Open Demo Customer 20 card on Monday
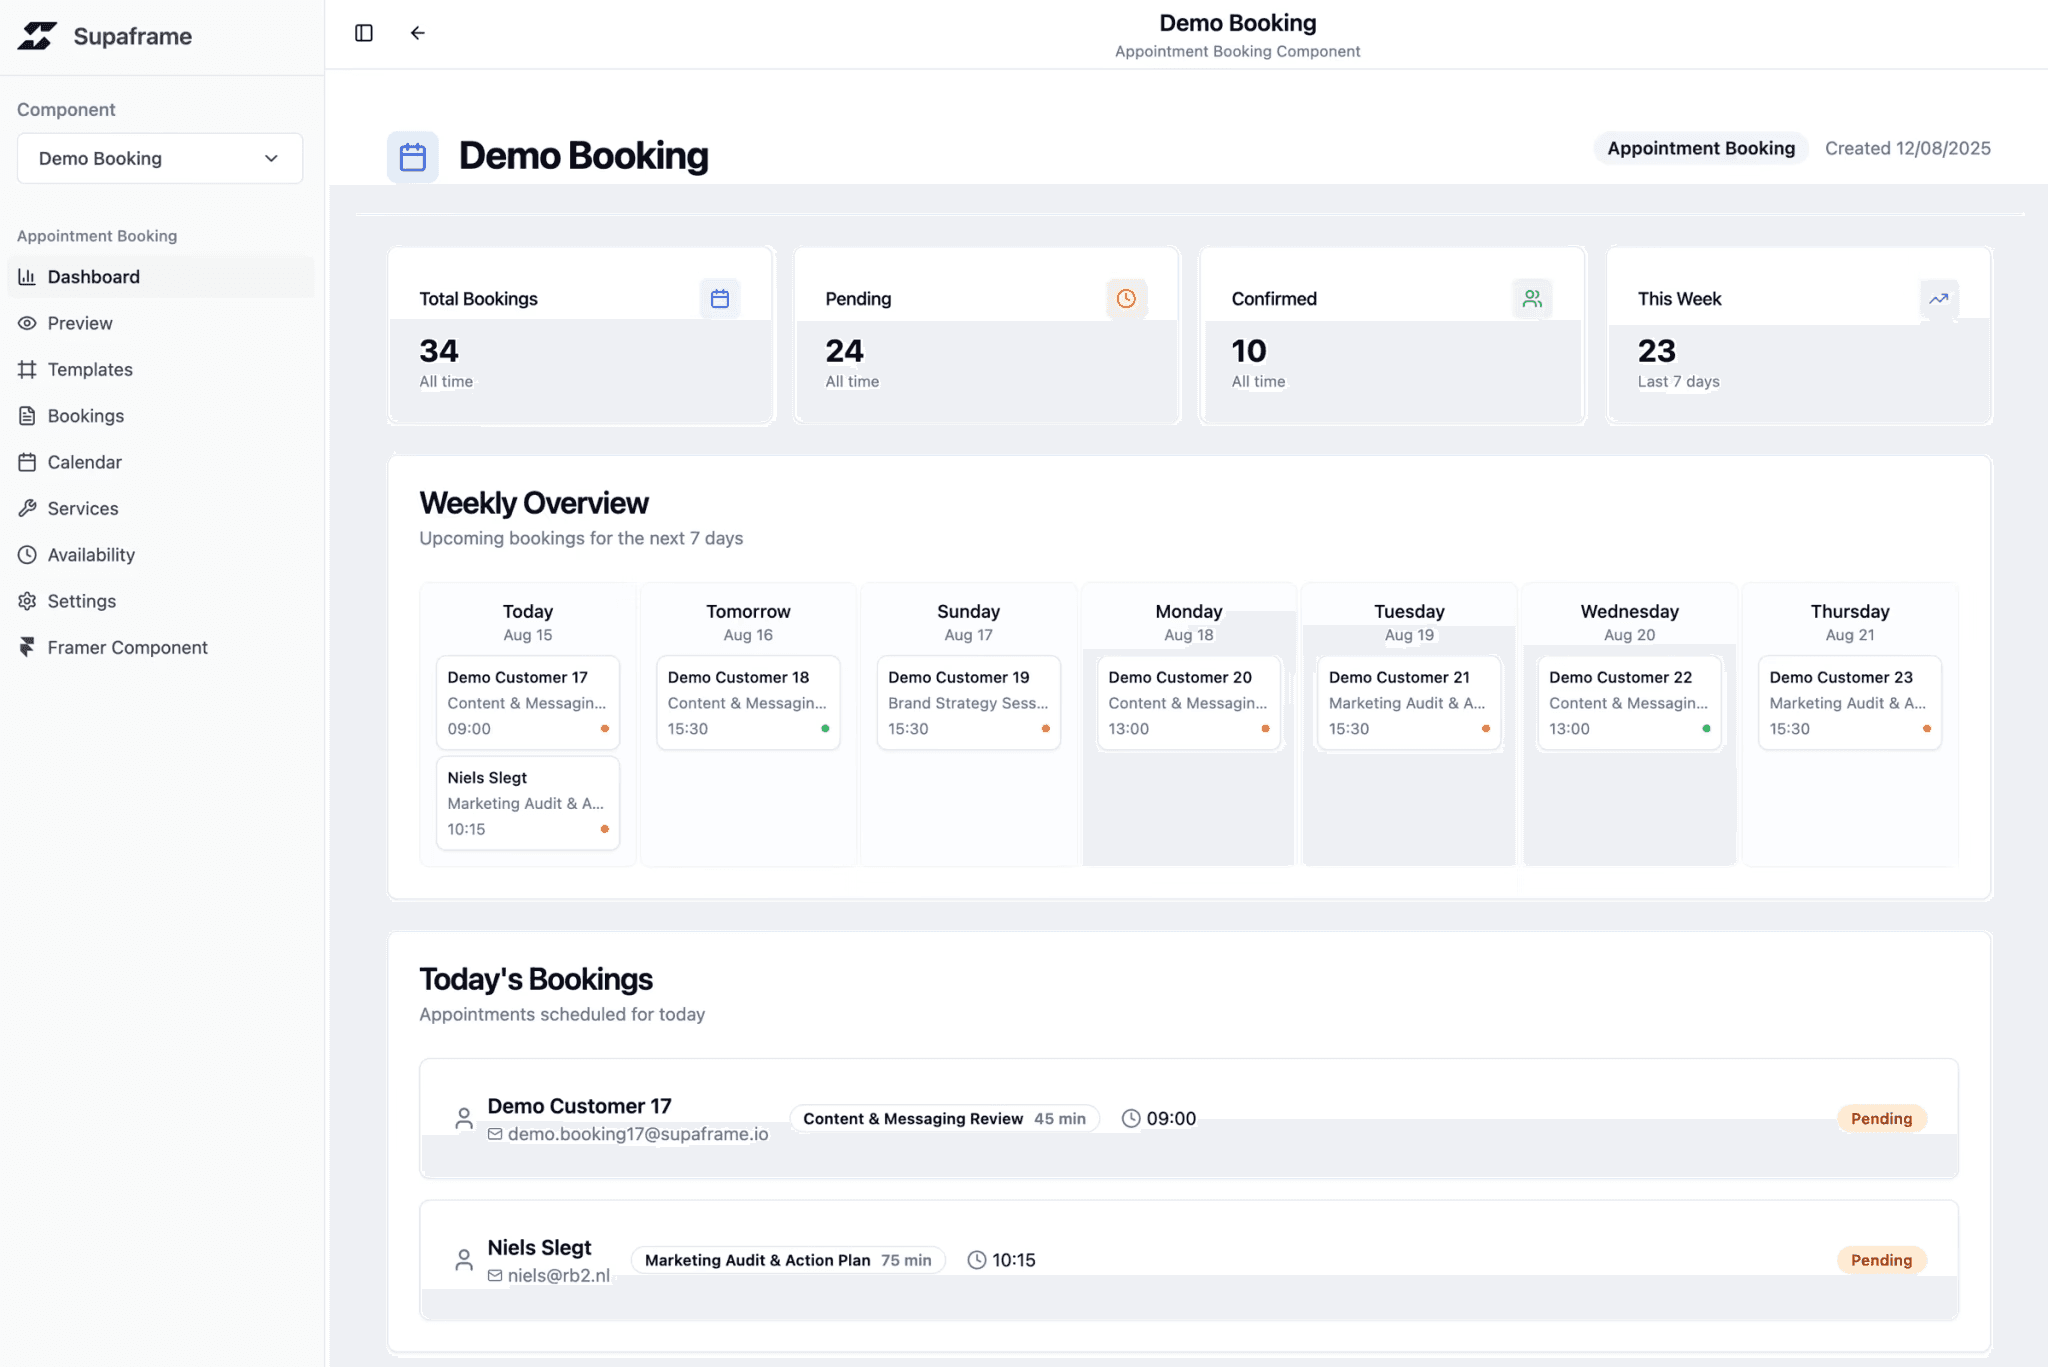This screenshot has width=2048, height=1367. [x=1188, y=702]
